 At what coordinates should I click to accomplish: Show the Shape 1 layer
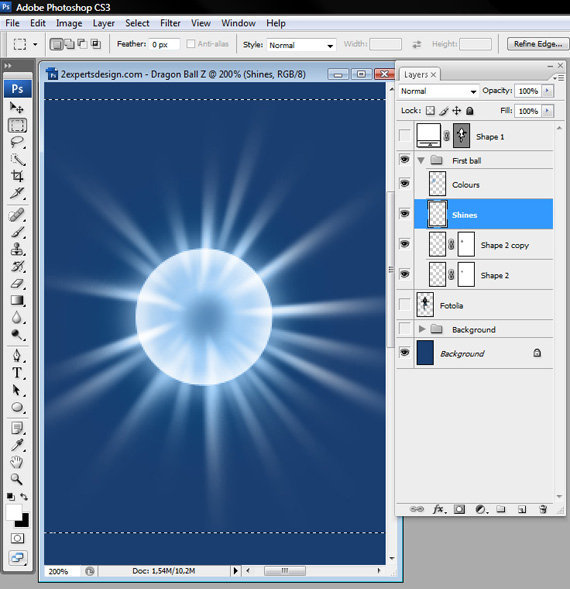(x=404, y=136)
